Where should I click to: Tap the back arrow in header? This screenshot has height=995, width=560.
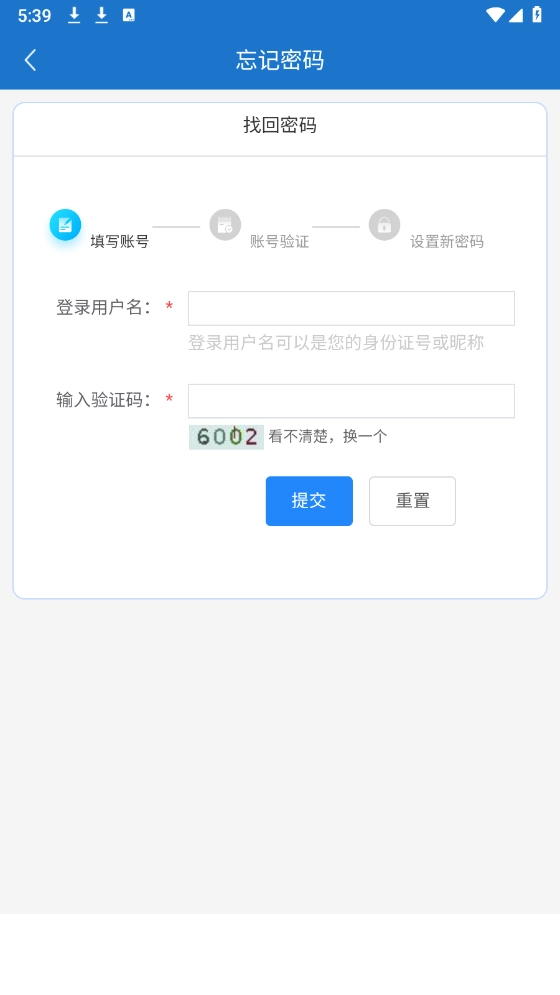[x=30, y=60]
